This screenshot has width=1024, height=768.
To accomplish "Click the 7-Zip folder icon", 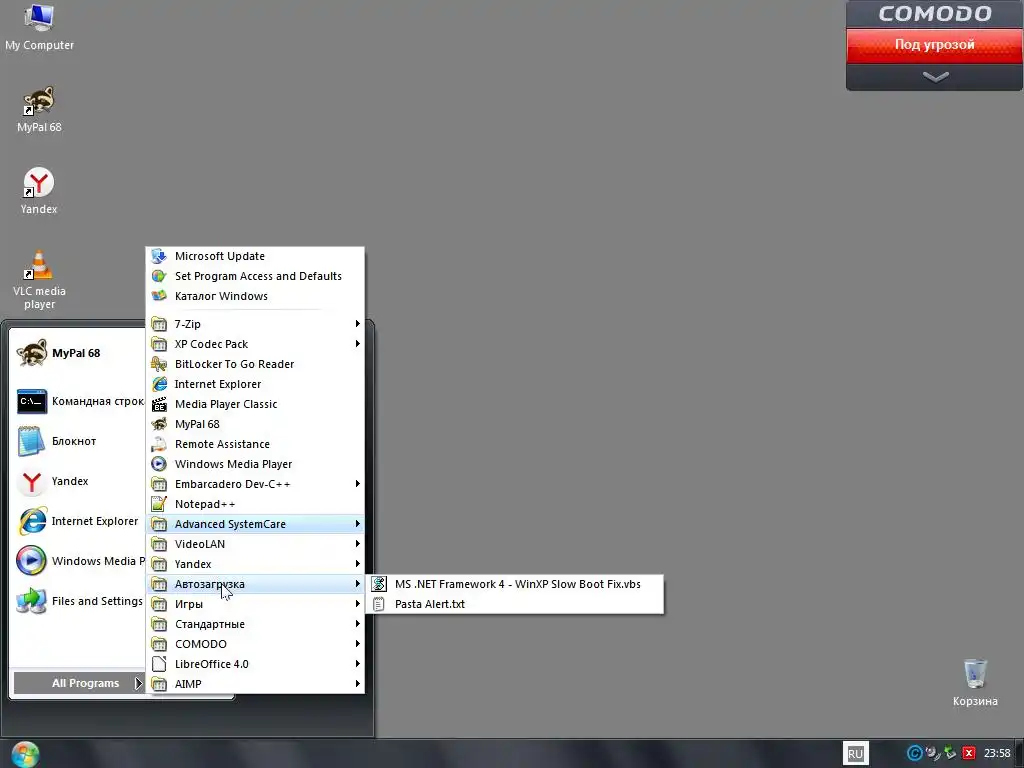I will tap(159, 324).
